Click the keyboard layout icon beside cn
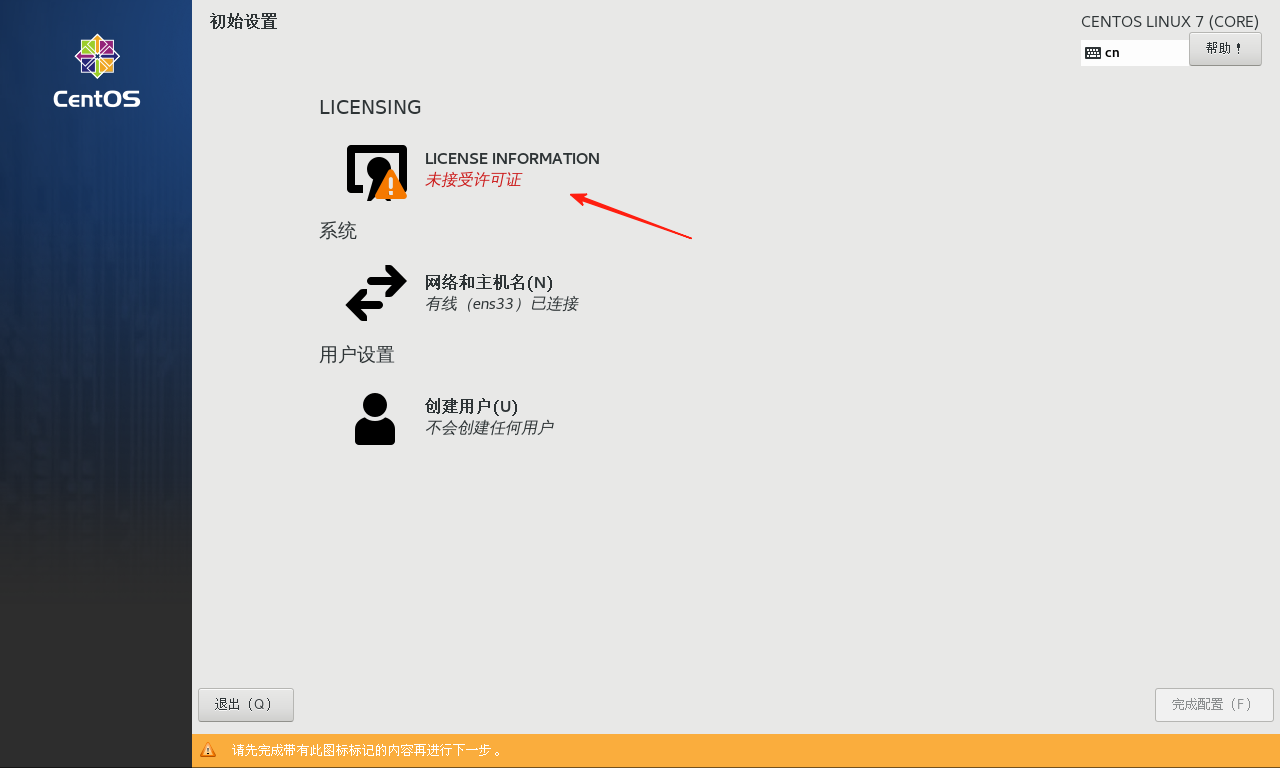1280x768 pixels. pos(1093,53)
